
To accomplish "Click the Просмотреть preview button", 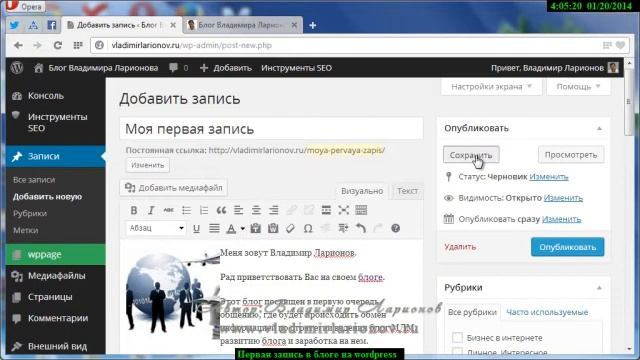I will tap(571, 155).
